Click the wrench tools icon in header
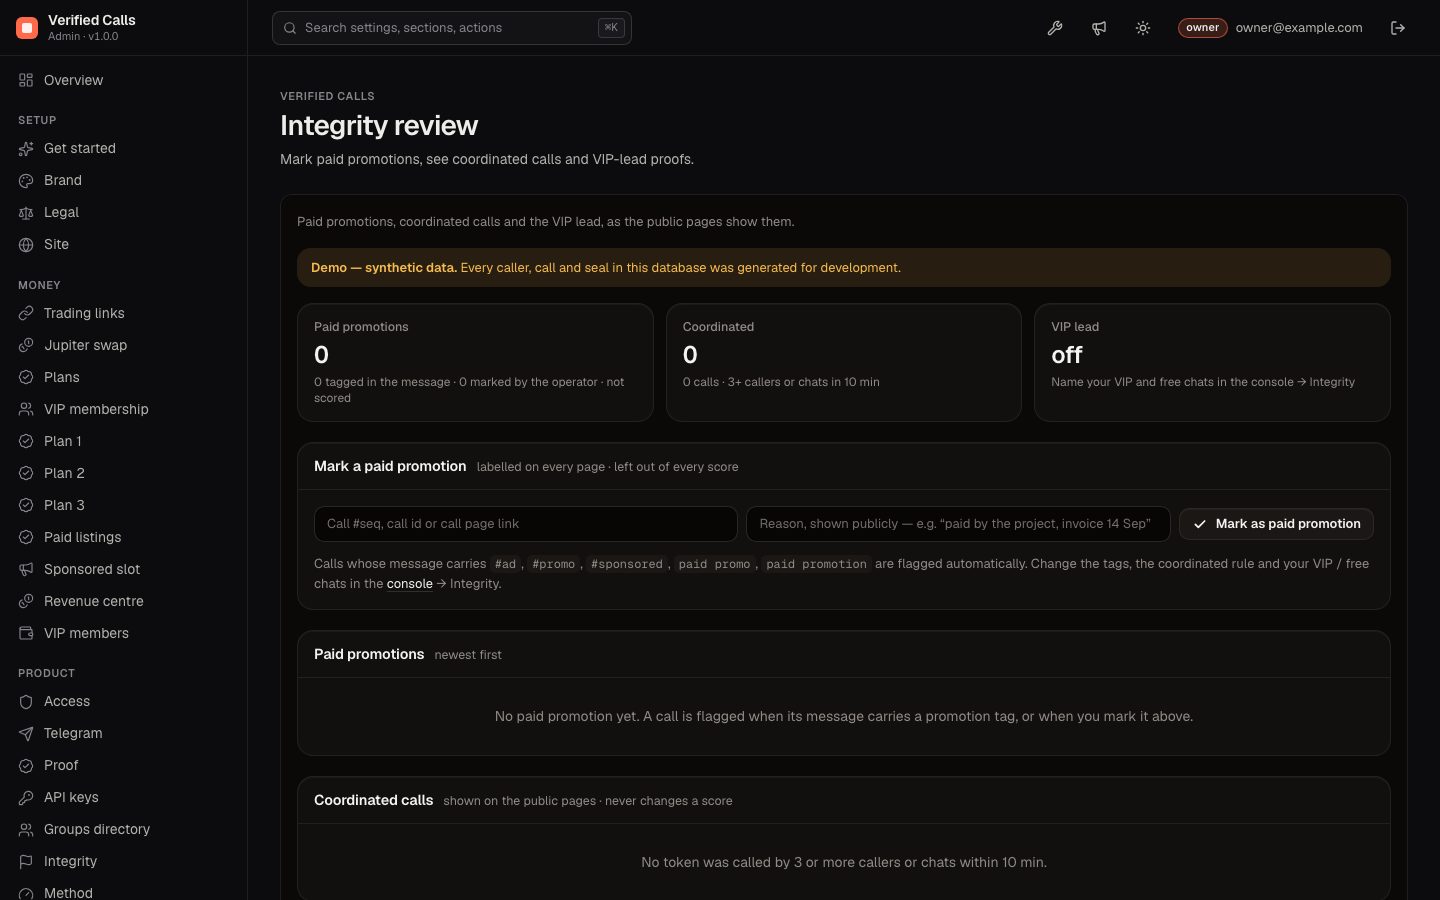 (1055, 28)
